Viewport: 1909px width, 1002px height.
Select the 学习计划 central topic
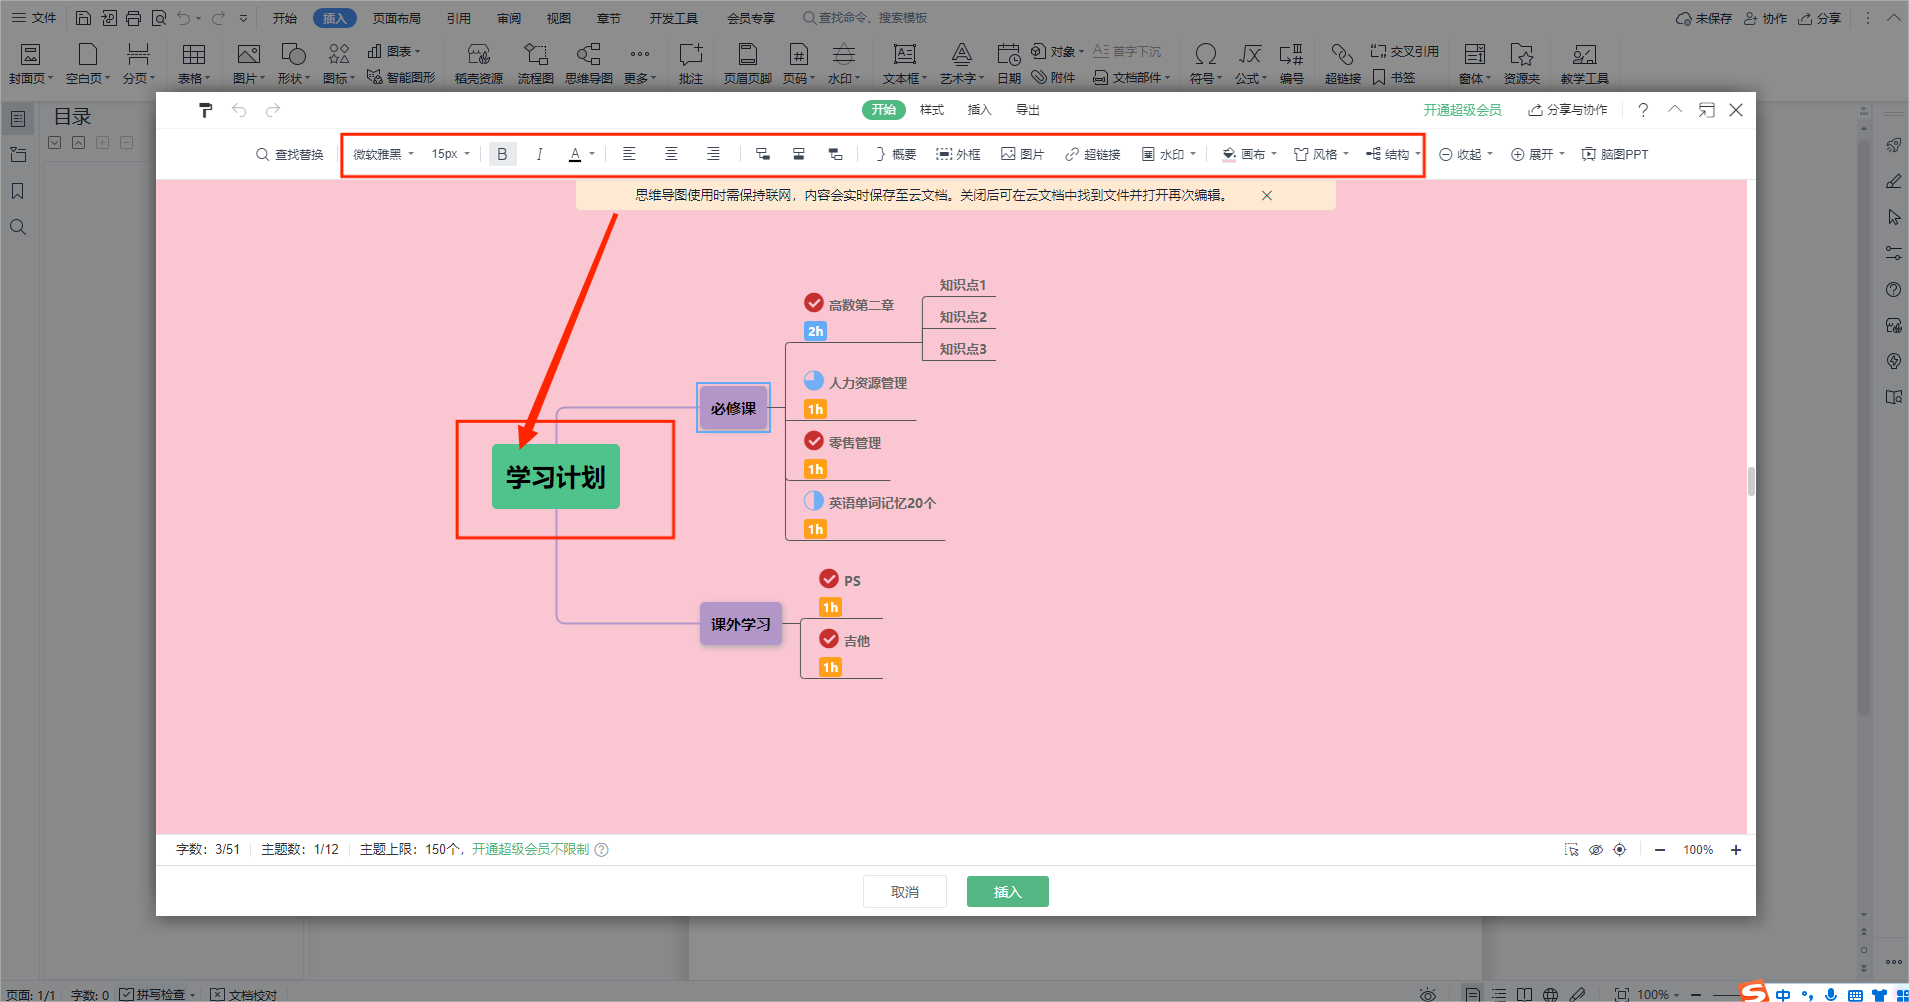point(556,477)
